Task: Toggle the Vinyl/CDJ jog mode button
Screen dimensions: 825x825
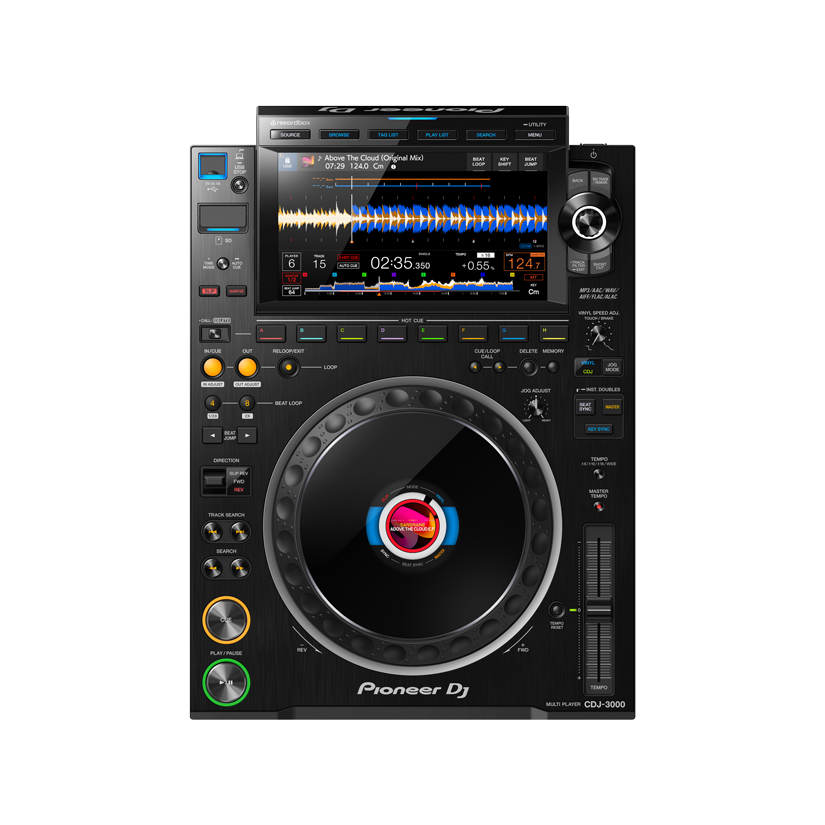Action: point(588,367)
